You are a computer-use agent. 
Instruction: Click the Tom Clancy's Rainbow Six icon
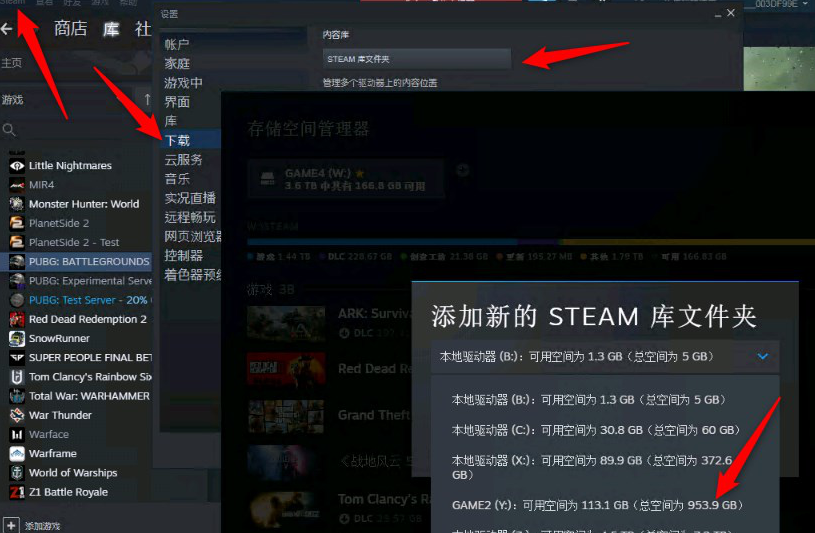17,377
